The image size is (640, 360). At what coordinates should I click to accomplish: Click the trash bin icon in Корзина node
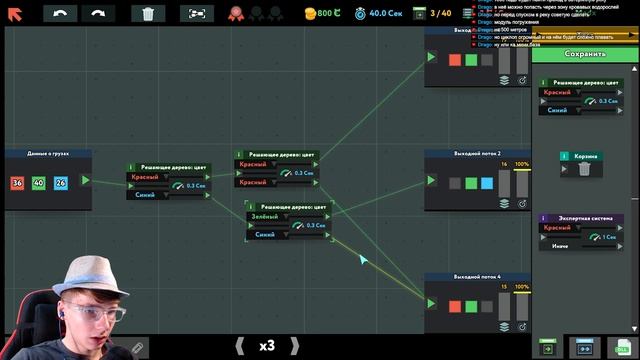tap(584, 169)
